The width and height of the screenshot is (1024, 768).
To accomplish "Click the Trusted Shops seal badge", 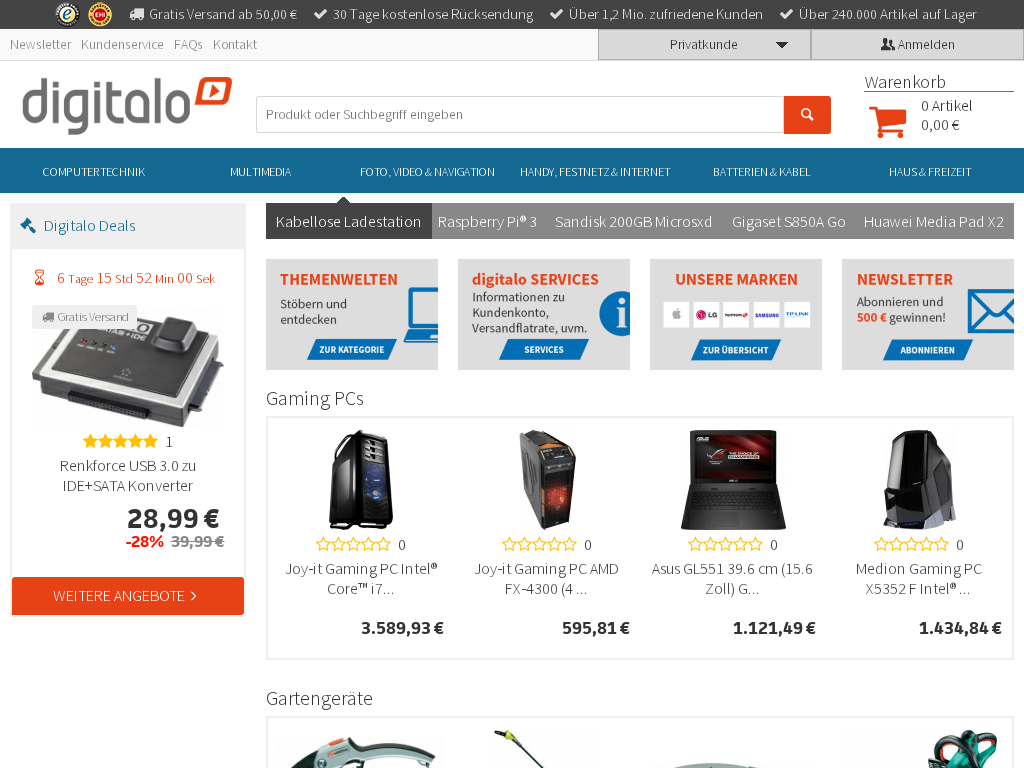I will pyautogui.click(x=67, y=14).
